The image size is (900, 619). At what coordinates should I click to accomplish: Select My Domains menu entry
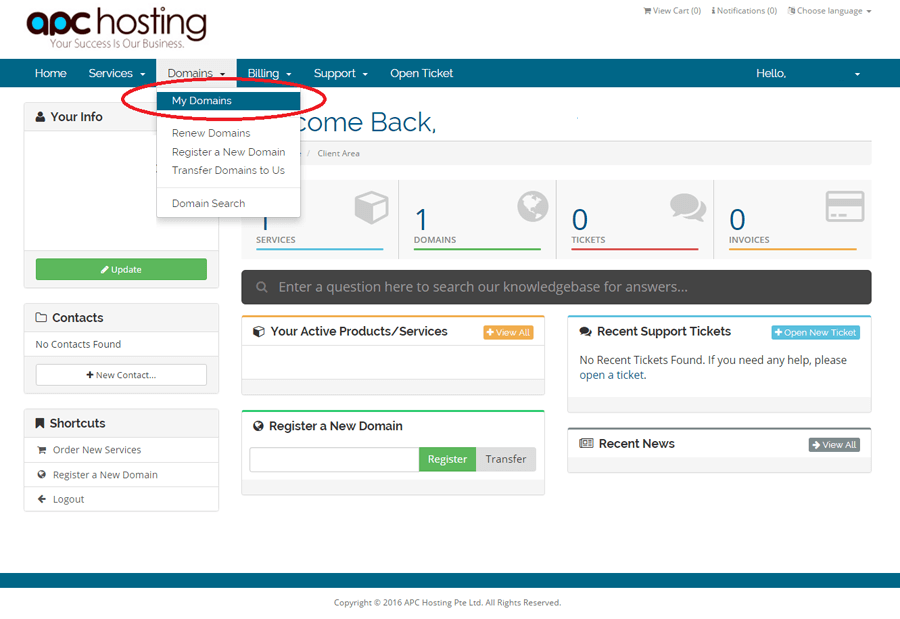coord(228,100)
